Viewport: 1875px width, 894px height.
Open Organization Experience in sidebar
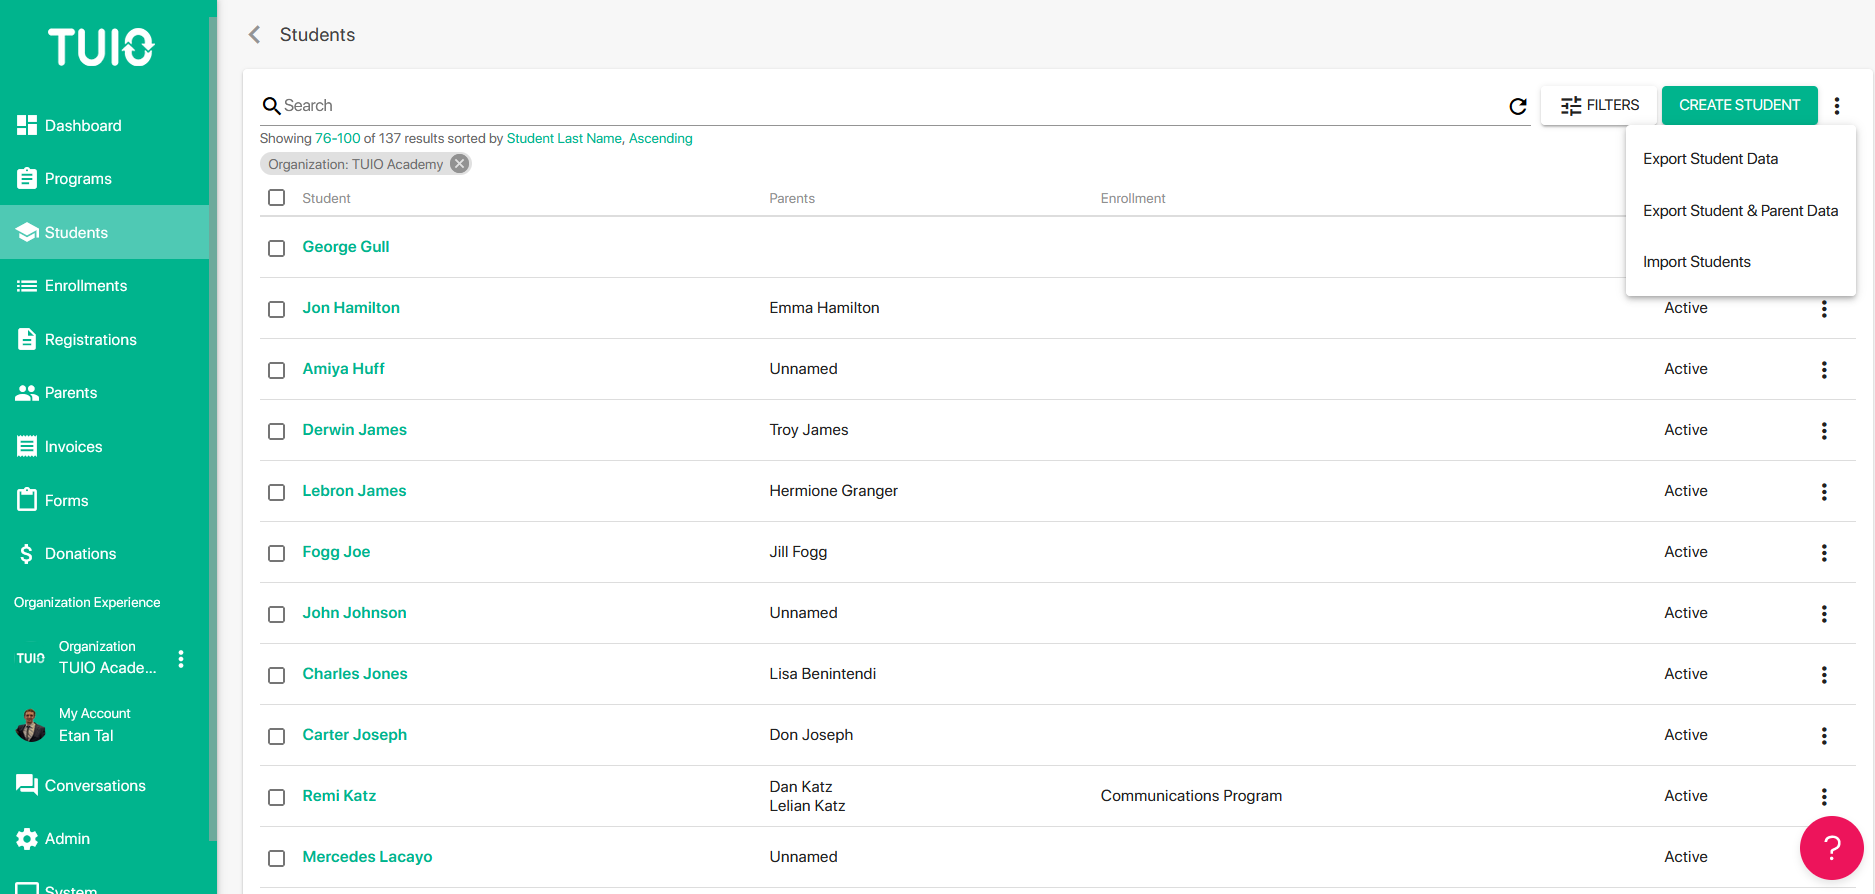pyautogui.click(x=87, y=603)
